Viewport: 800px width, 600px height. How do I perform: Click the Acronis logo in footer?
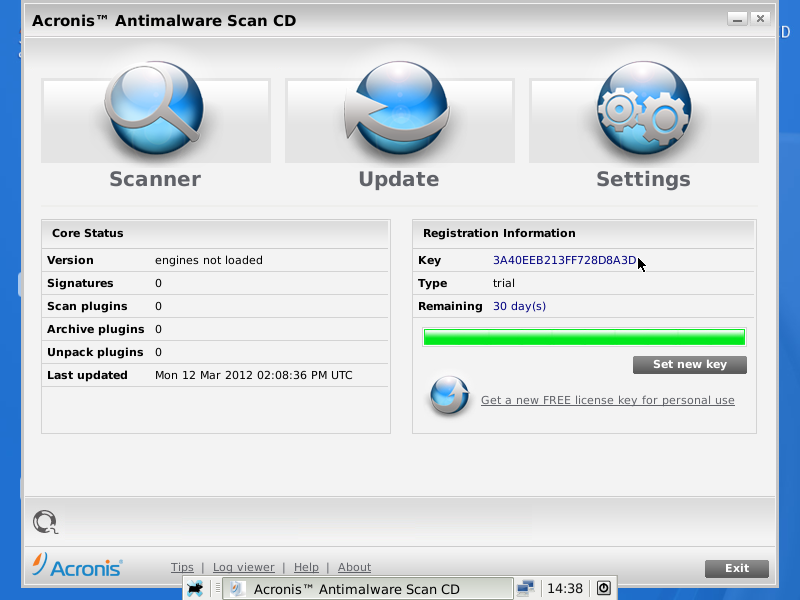77,565
